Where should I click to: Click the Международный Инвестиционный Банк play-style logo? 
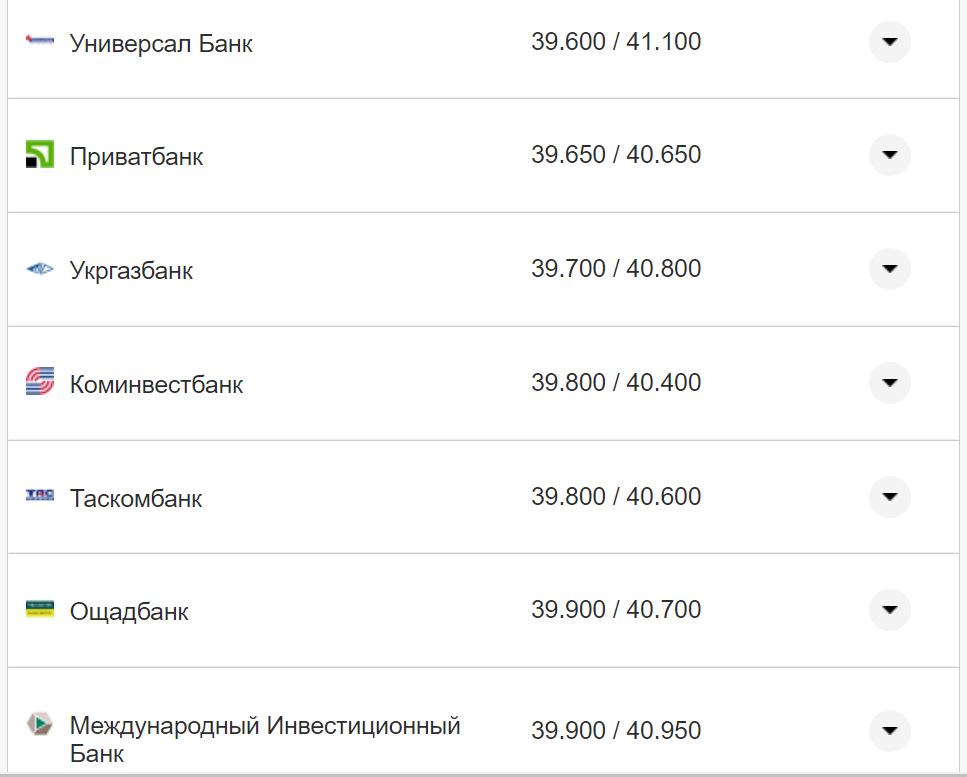coord(38,729)
